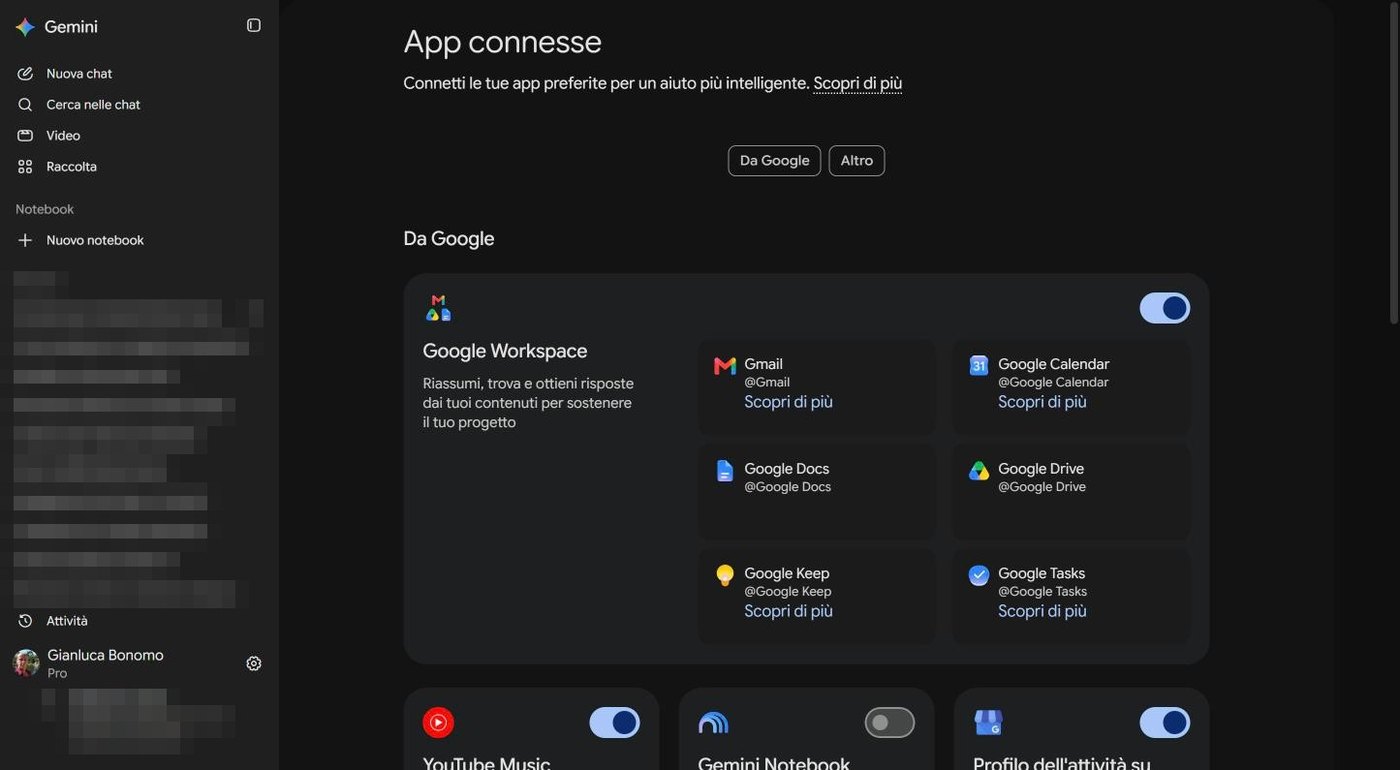Click the Google Keep lightbulb icon
The height and width of the screenshot is (770, 1400).
coord(725,576)
